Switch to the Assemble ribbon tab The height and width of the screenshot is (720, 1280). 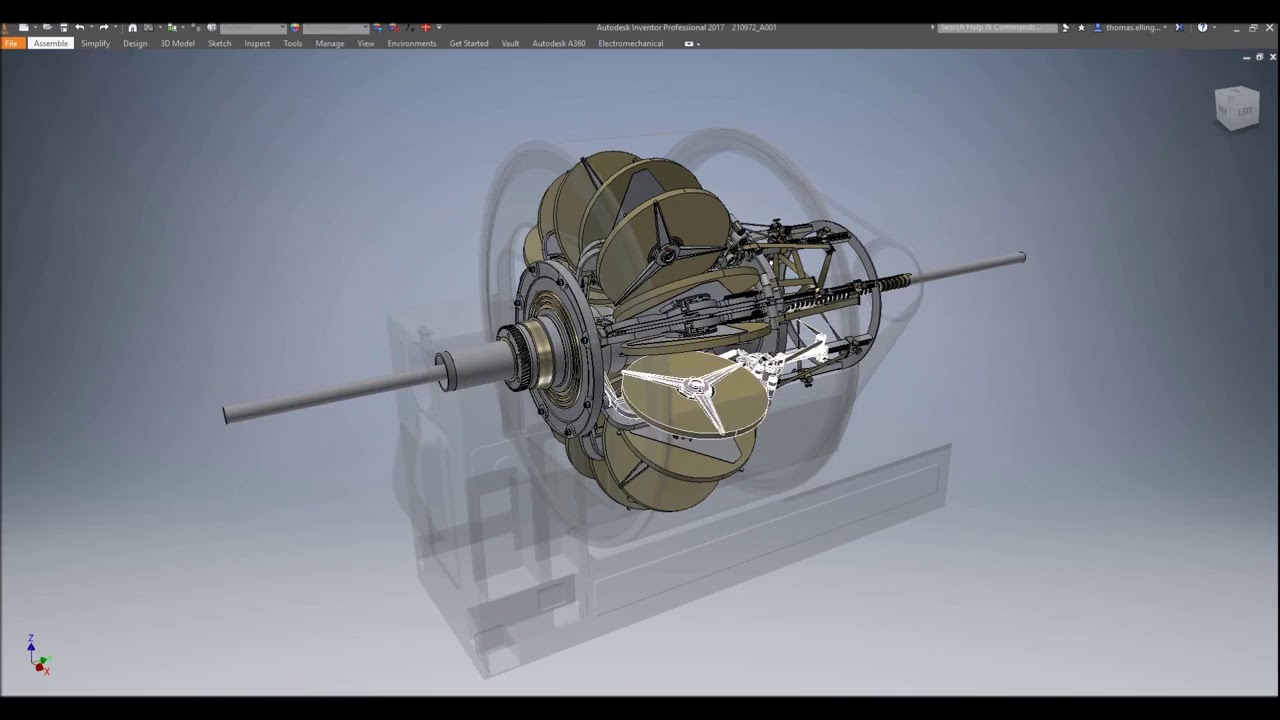tap(51, 43)
